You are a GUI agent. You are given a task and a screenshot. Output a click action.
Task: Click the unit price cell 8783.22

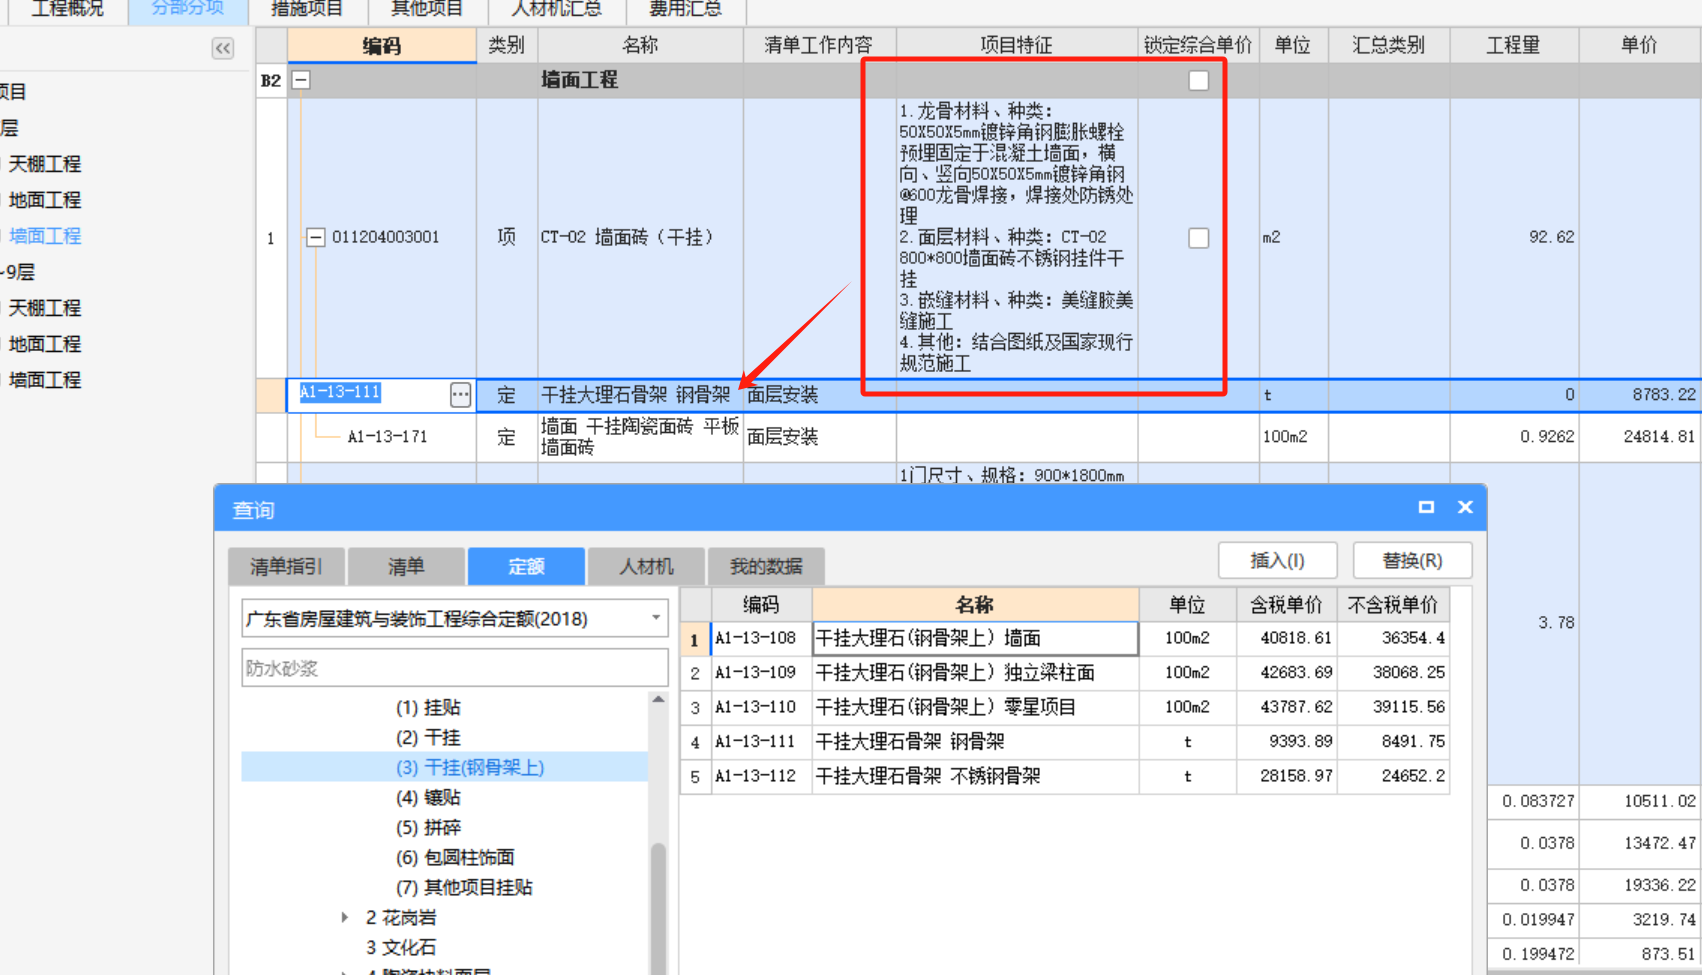pos(1640,395)
